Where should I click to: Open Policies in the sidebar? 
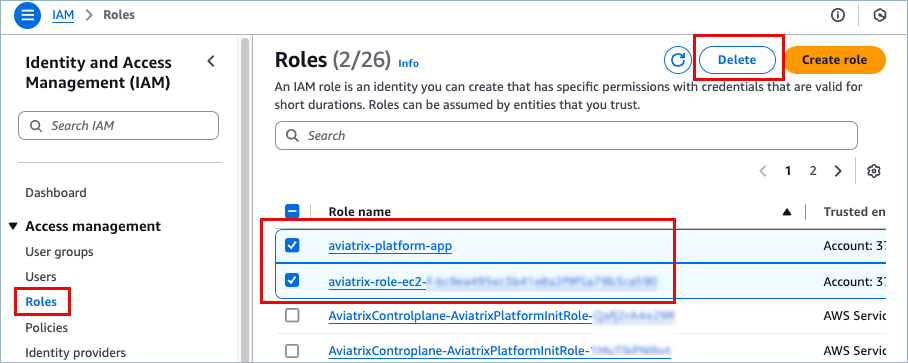click(46, 328)
